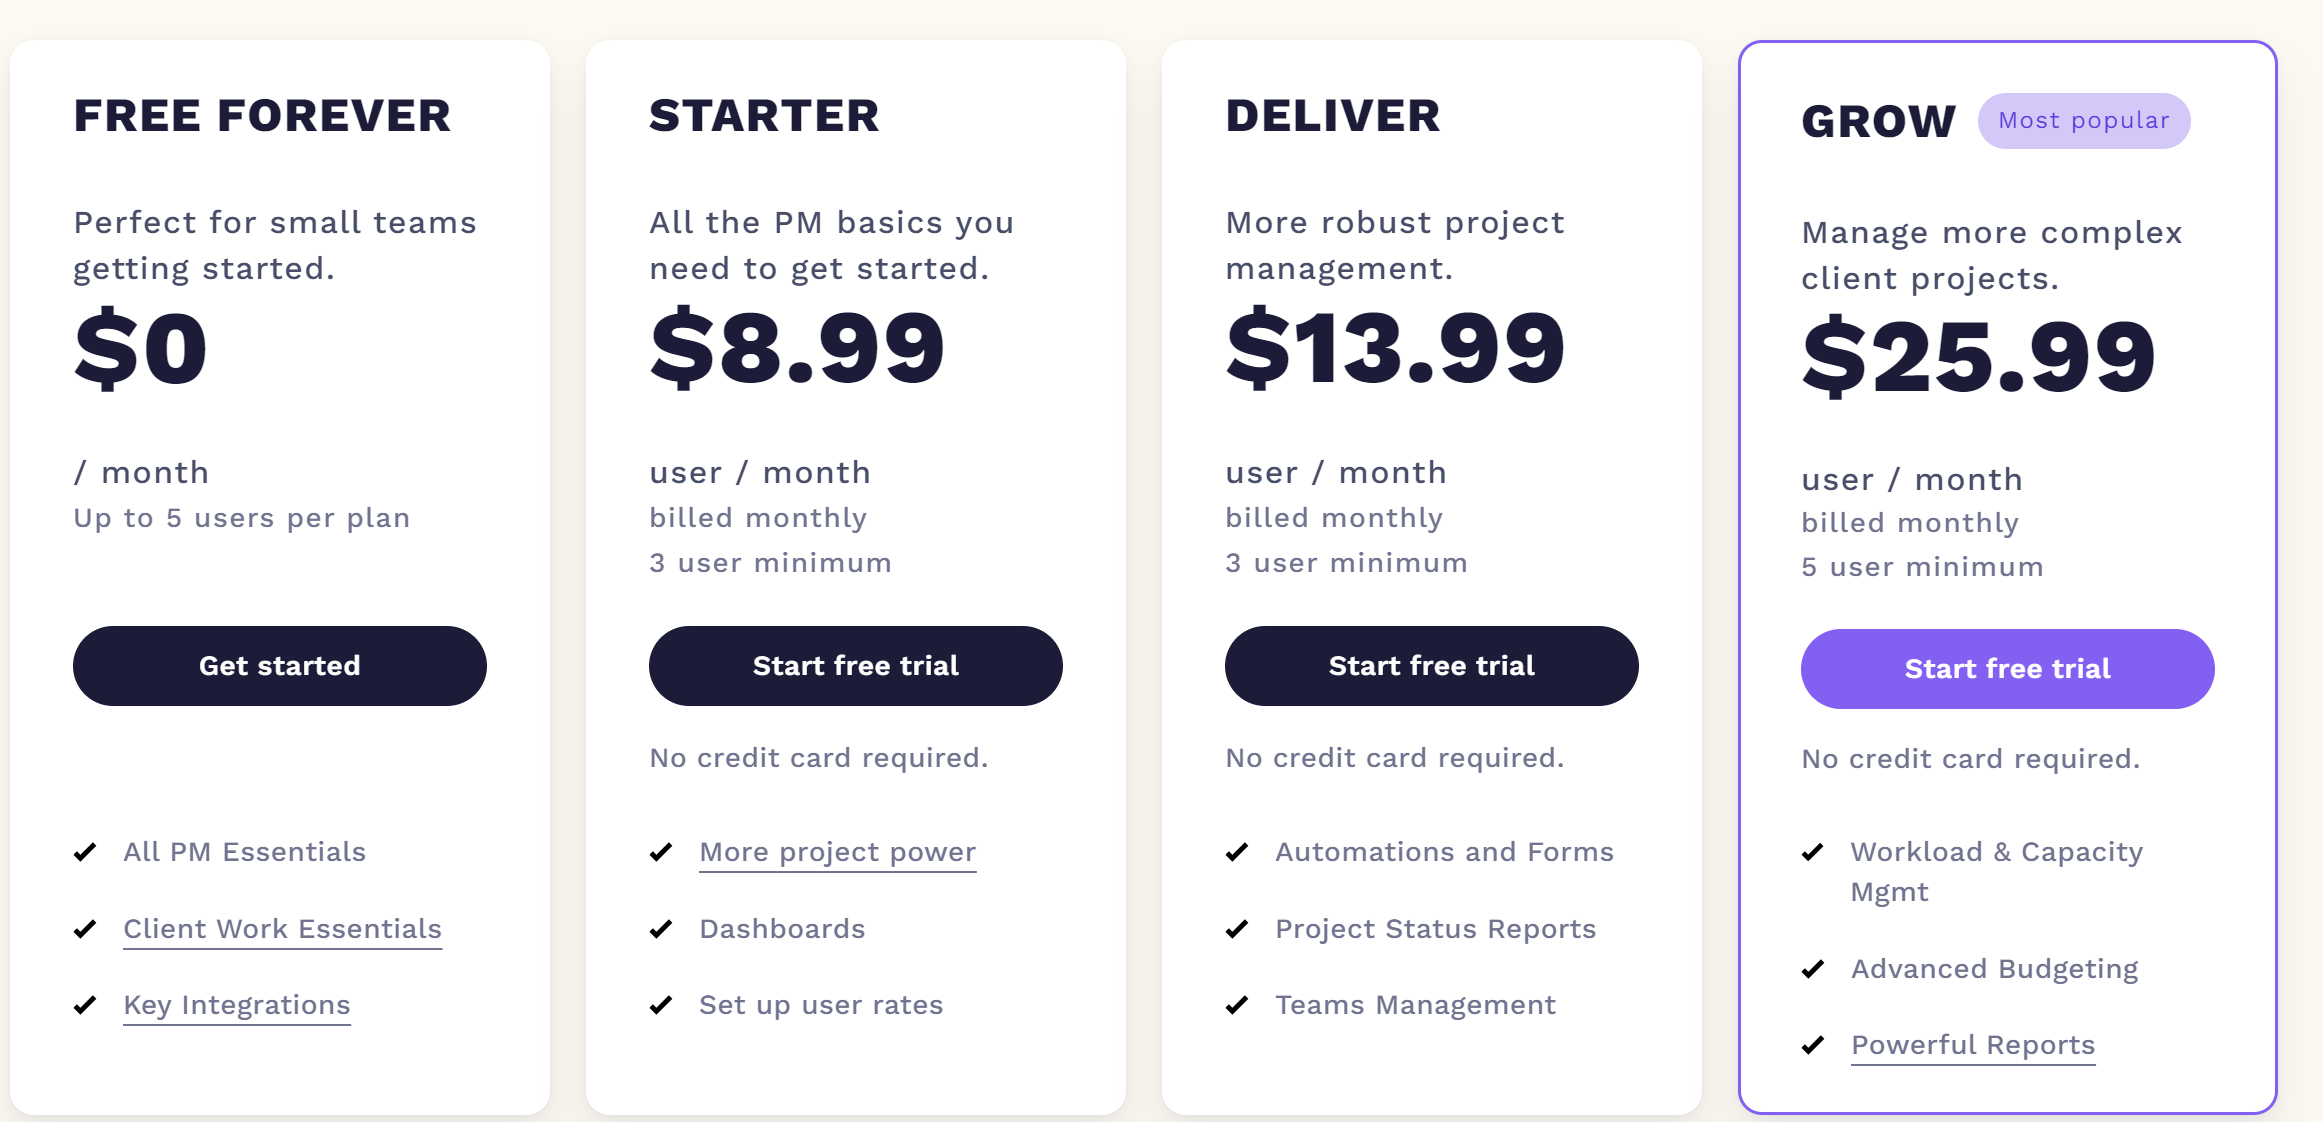Click the Get started button
2323x1122 pixels.
(279, 666)
